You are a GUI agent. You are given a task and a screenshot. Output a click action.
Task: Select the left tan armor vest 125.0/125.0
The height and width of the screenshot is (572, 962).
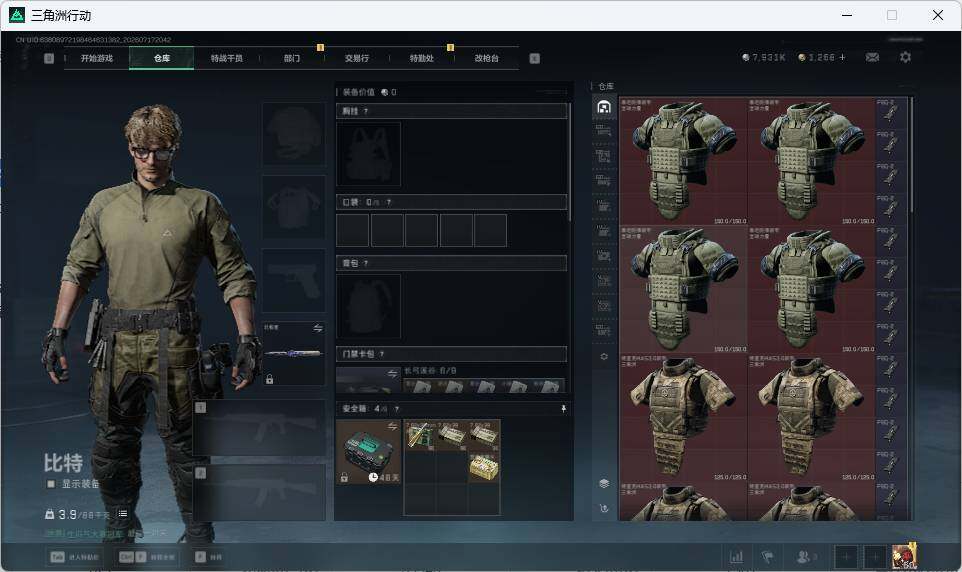[x=683, y=417]
